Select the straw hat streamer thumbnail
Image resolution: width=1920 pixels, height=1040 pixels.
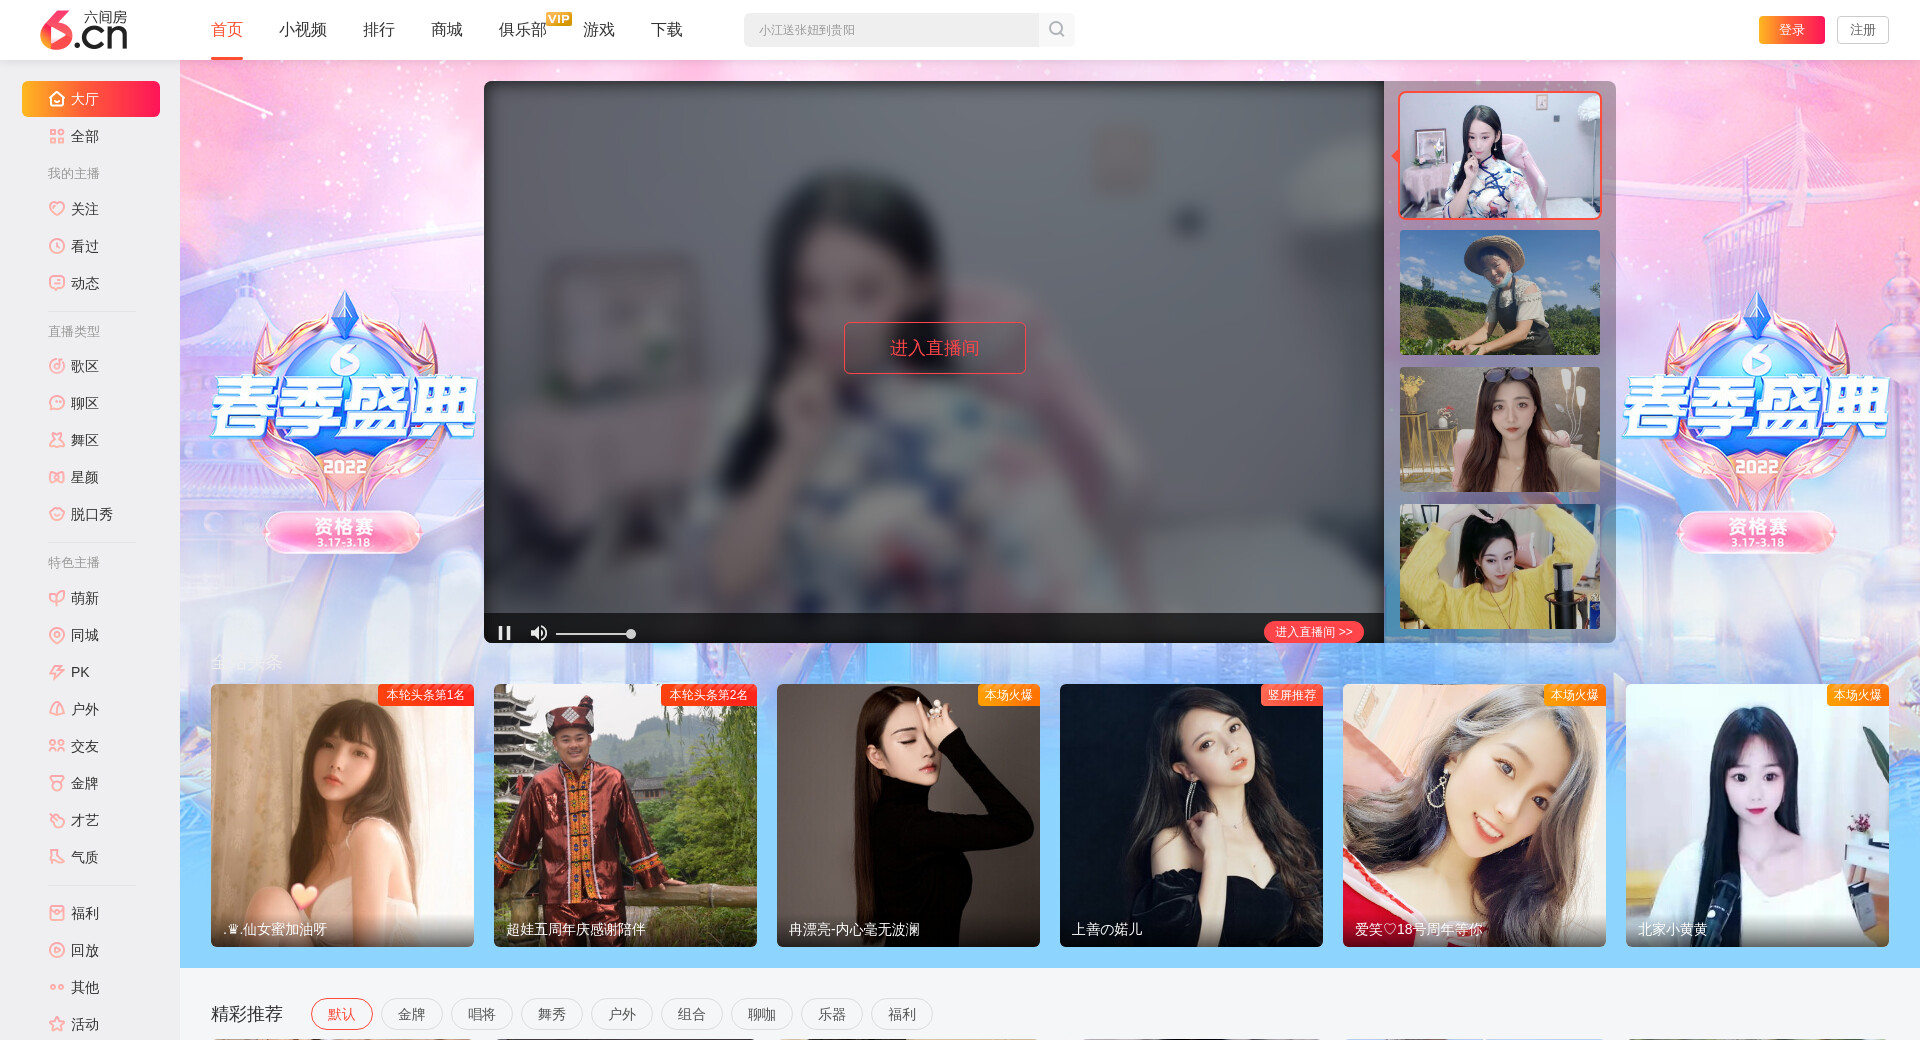click(1499, 293)
